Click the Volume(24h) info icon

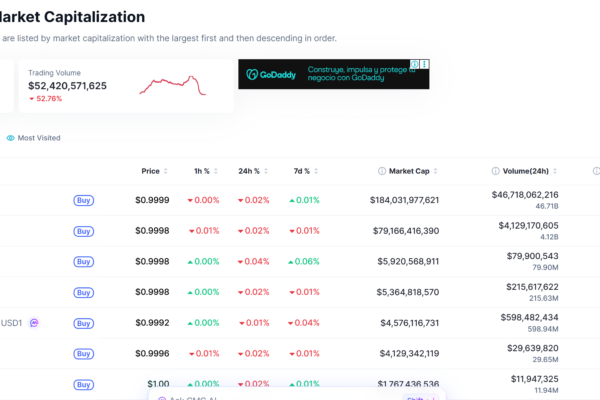coord(495,171)
